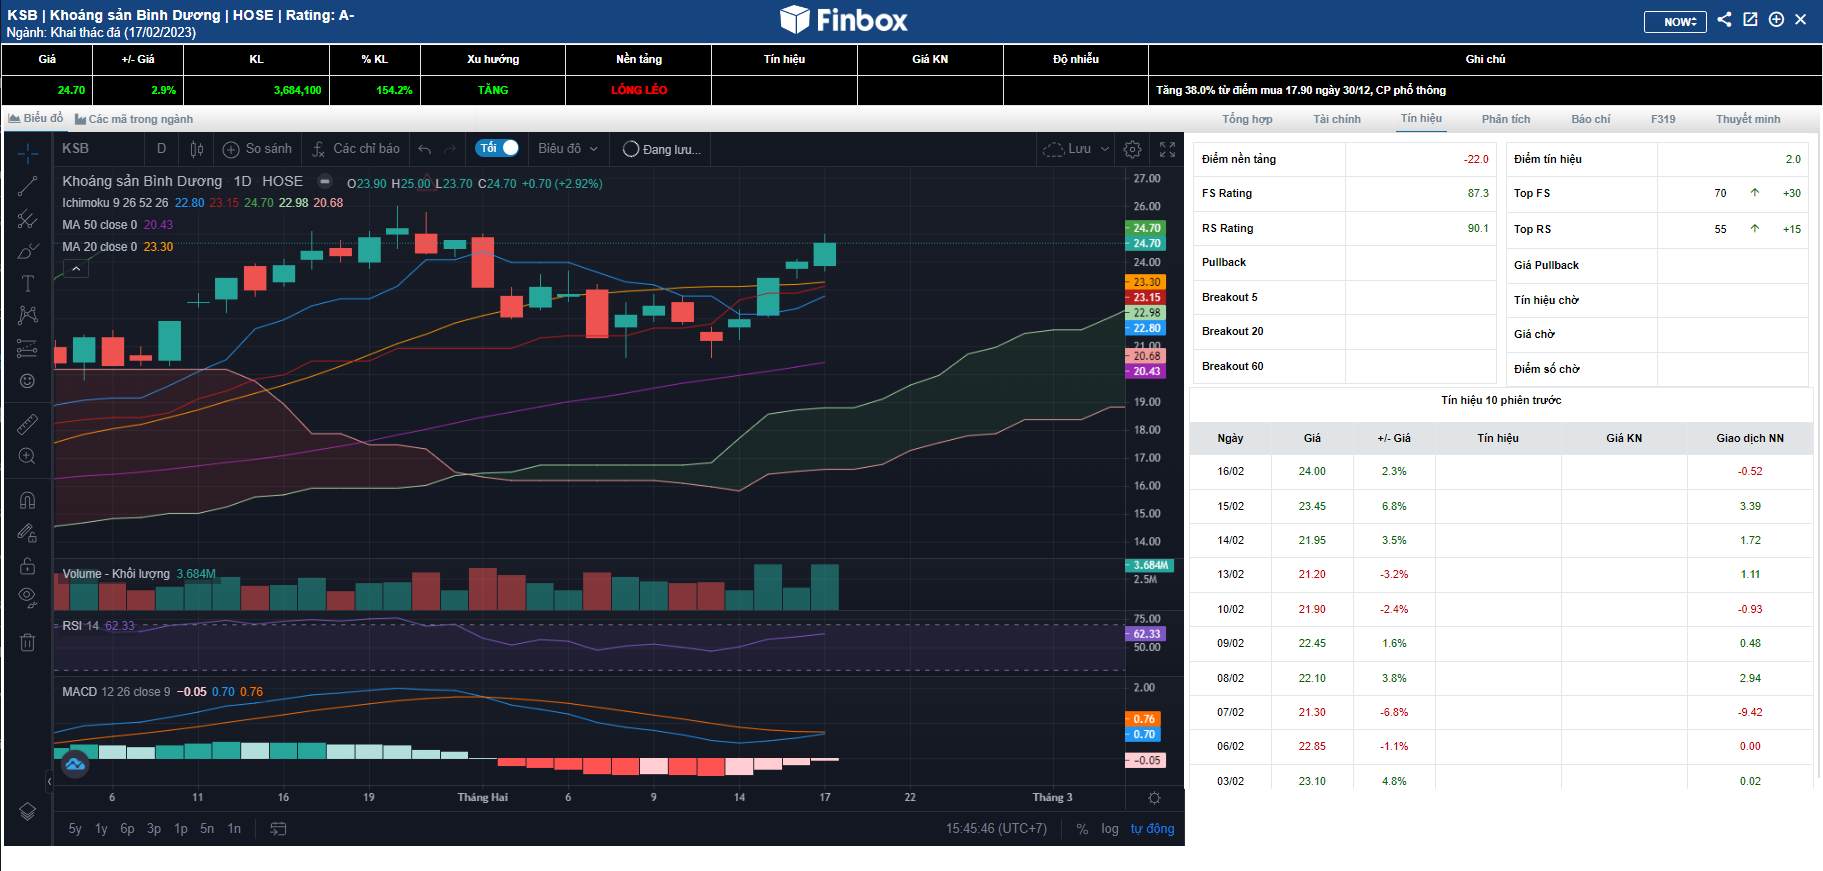Open the prediction and measurement tools
This screenshot has height=871, width=1823.
pyautogui.click(x=28, y=348)
